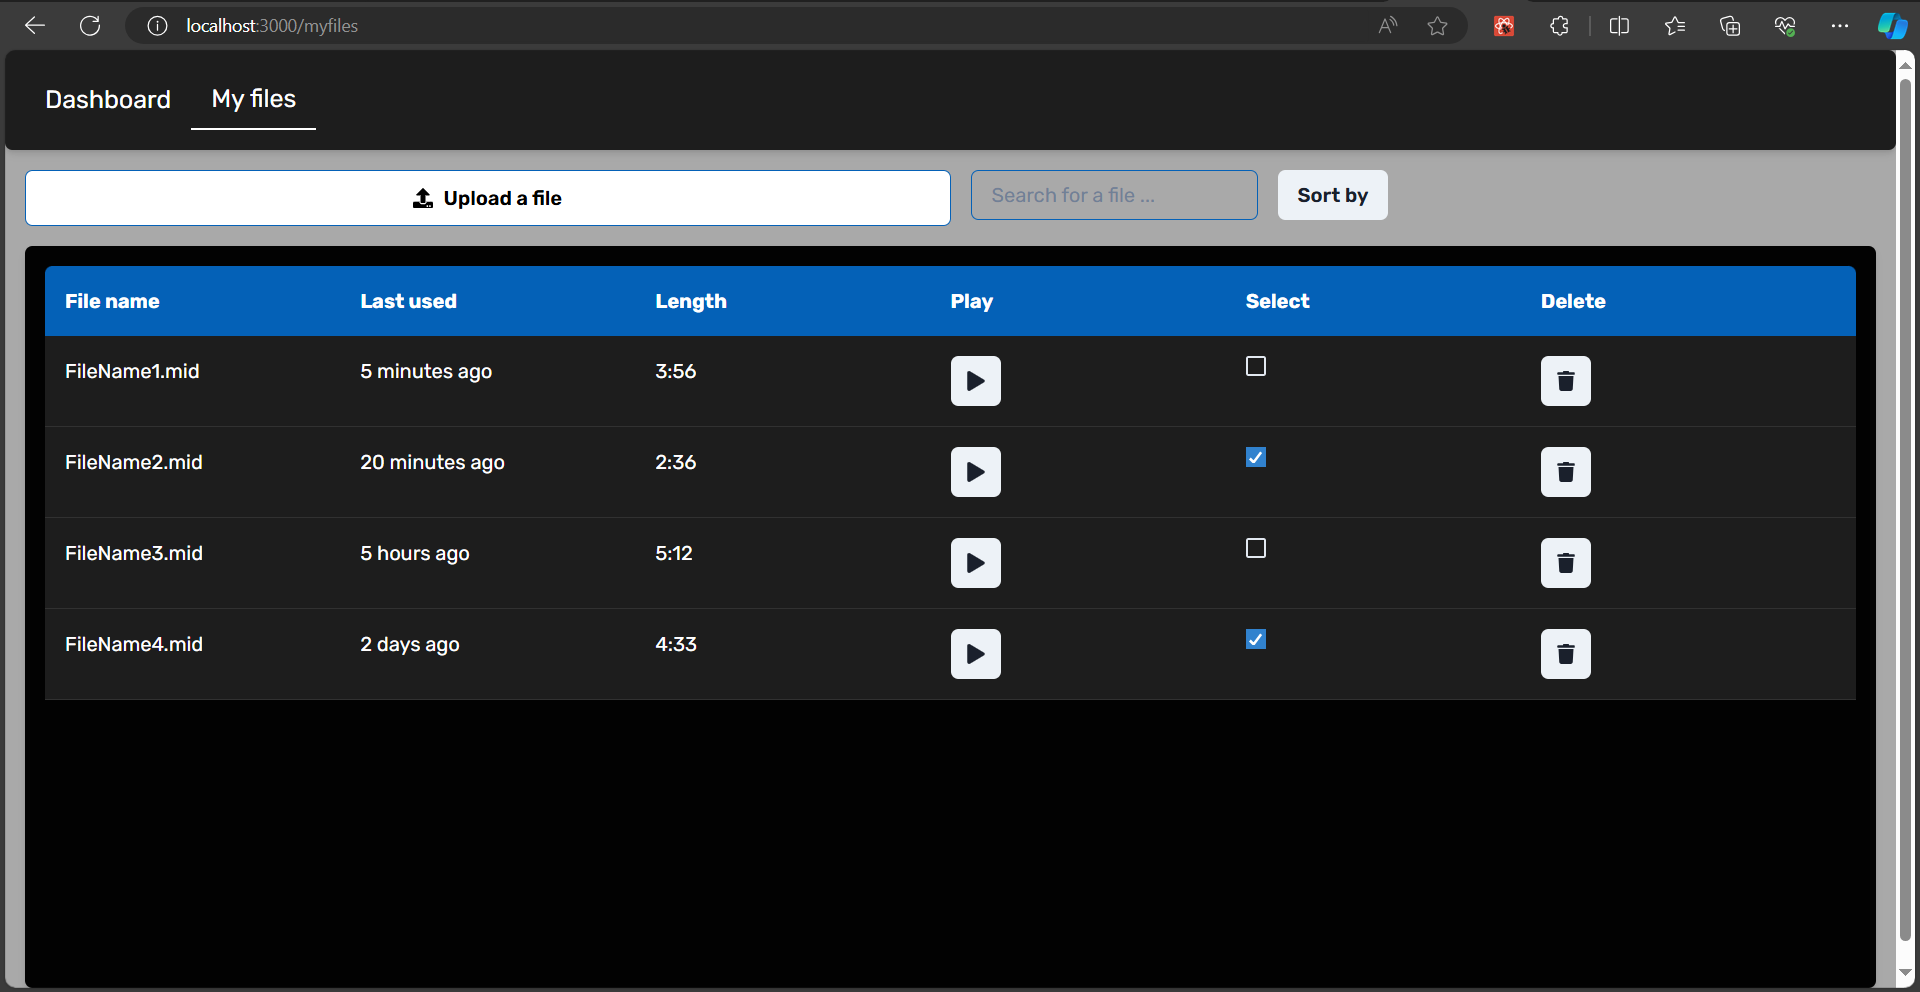Viewport: 1920px width, 992px height.
Task: Play FileName3.mid
Action: [x=975, y=563]
